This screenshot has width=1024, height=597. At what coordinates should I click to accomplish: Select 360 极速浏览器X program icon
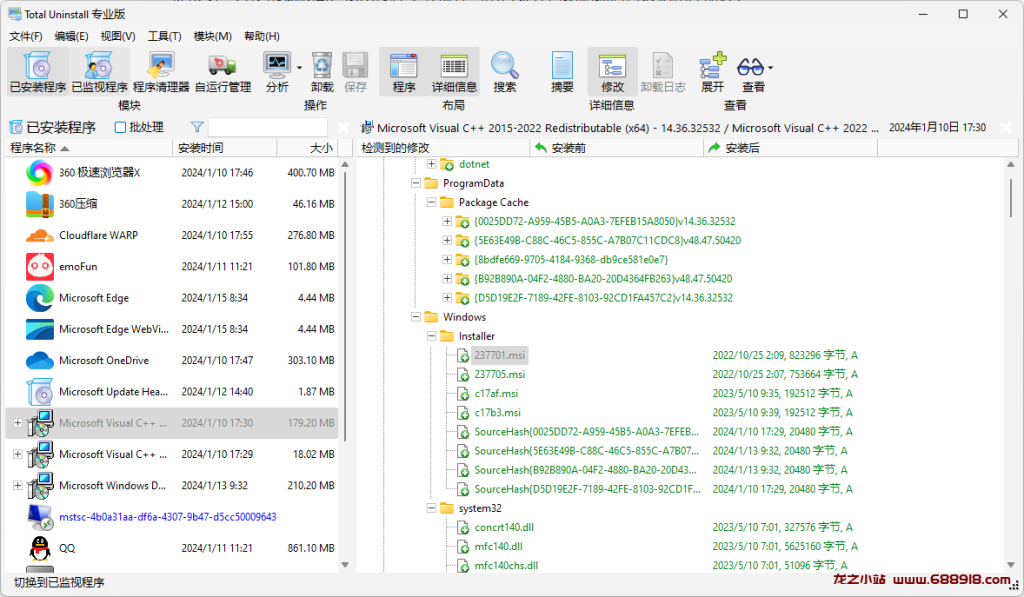39,172
